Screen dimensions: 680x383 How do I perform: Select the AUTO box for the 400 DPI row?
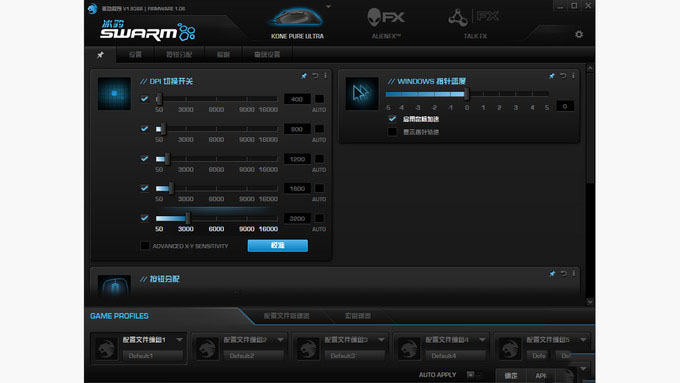coord(319,99)
